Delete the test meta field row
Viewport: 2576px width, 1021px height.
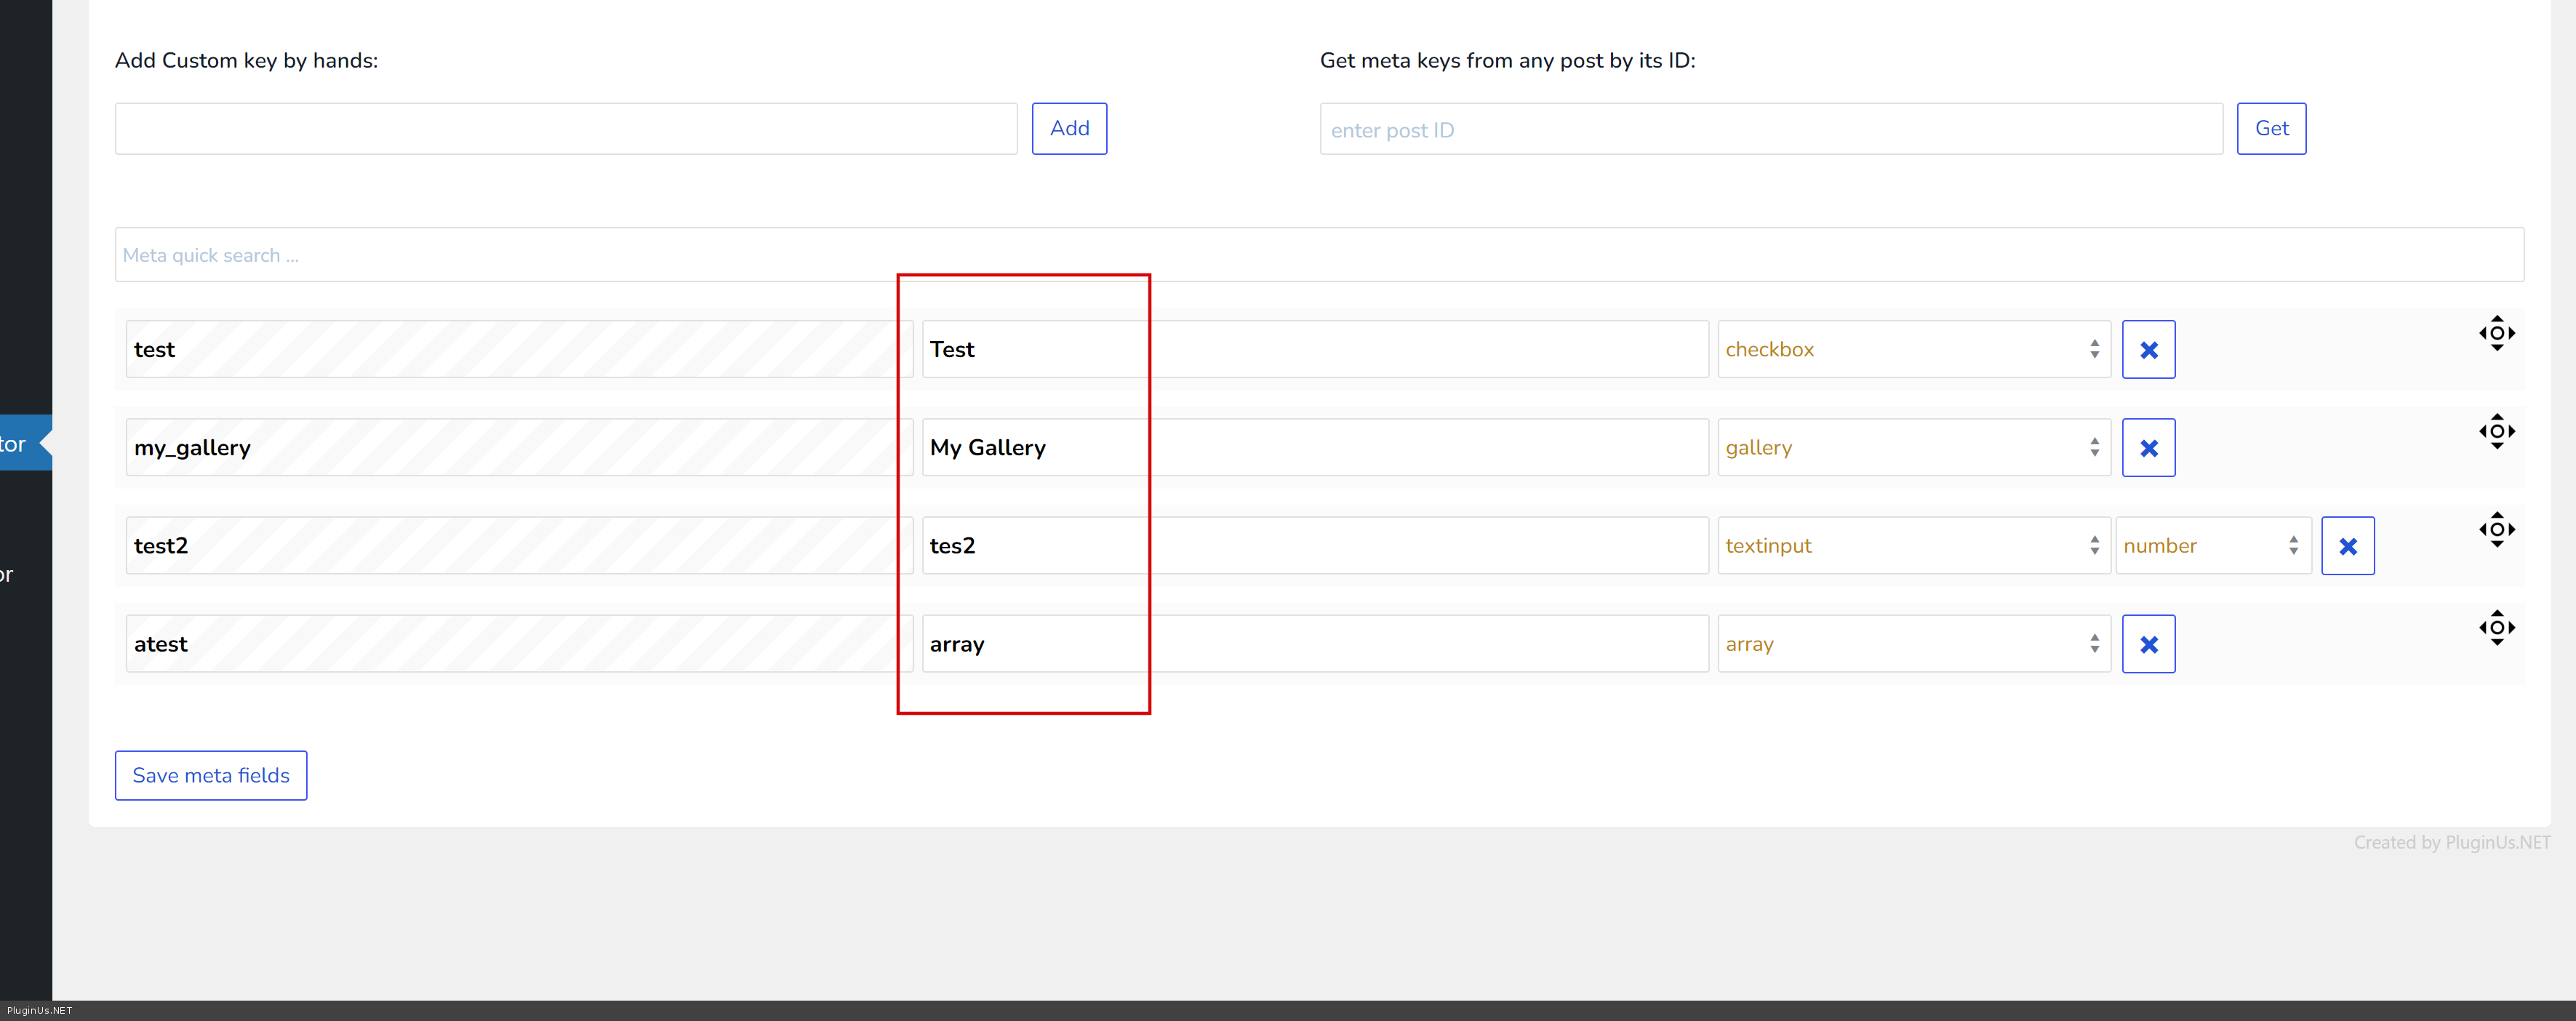(x=2148, y=350)
